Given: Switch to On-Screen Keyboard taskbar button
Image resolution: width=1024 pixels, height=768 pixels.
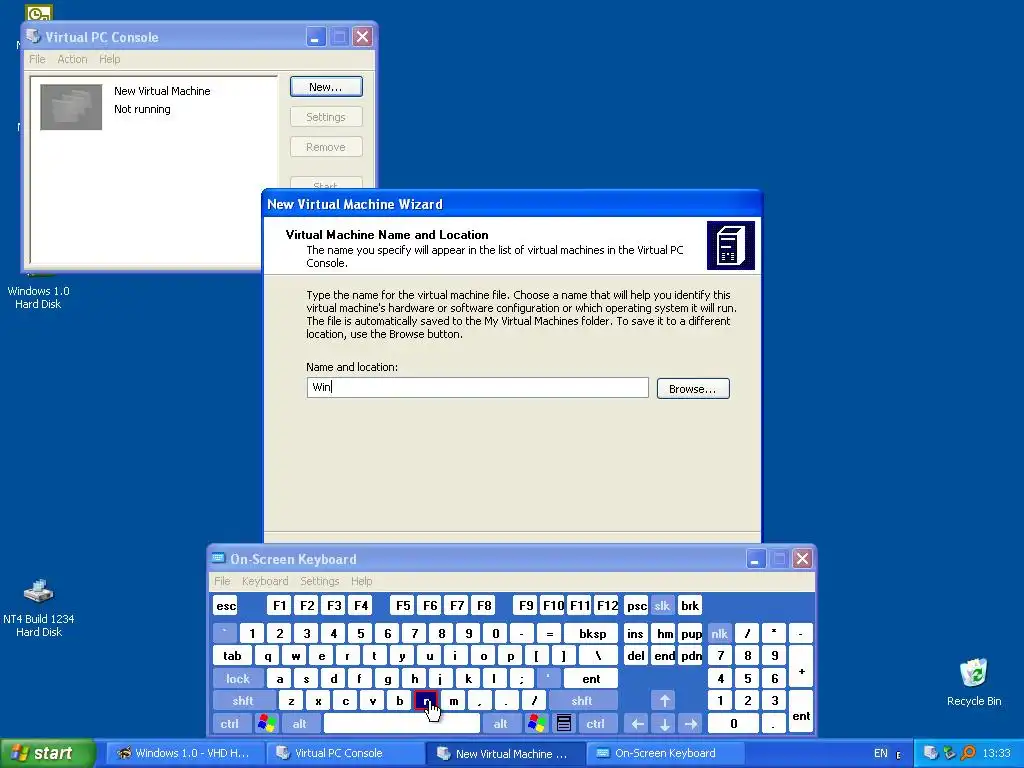Looking at the screenshot, I should click(x=665, y=753).
